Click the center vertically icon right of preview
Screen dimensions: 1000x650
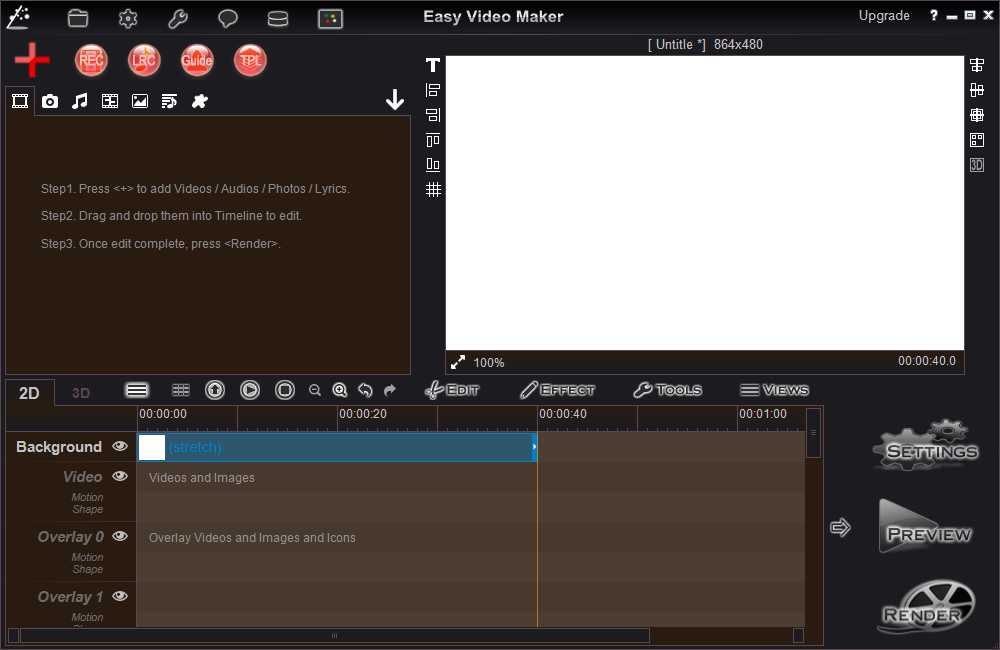tap(977, 90)
